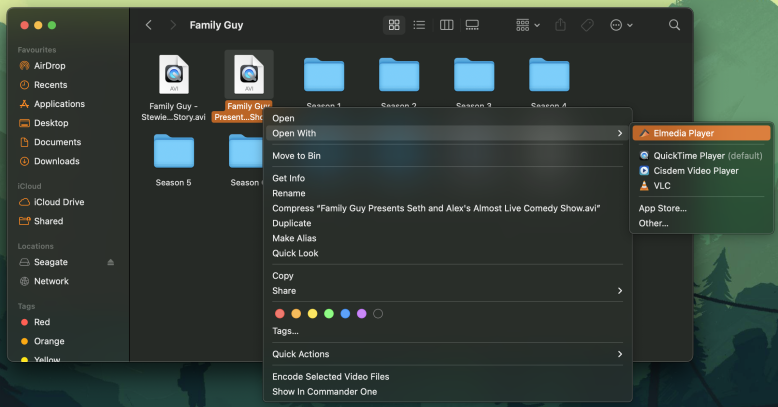Switch to icon grid view
The width and height of the screenshot is (778, 407).
pos(394,25)
